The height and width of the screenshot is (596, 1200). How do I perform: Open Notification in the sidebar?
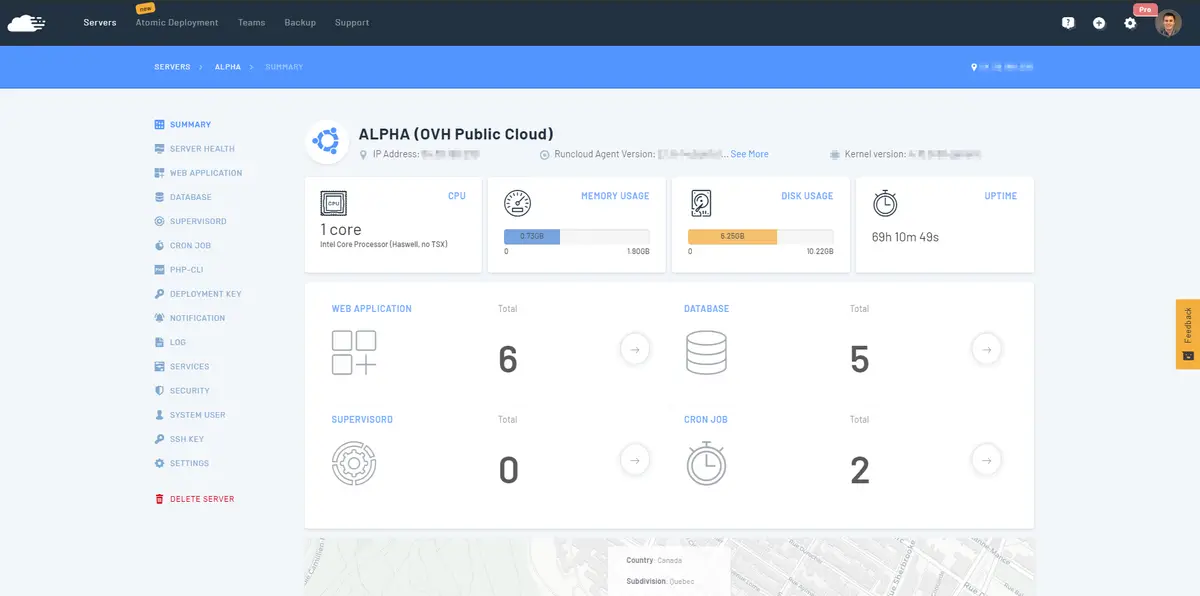189,318
